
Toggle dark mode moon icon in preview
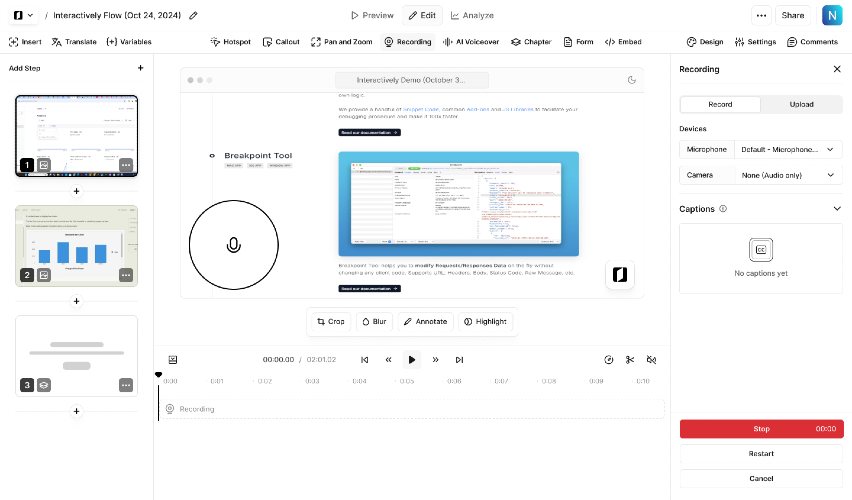click(x=631, y=80)
